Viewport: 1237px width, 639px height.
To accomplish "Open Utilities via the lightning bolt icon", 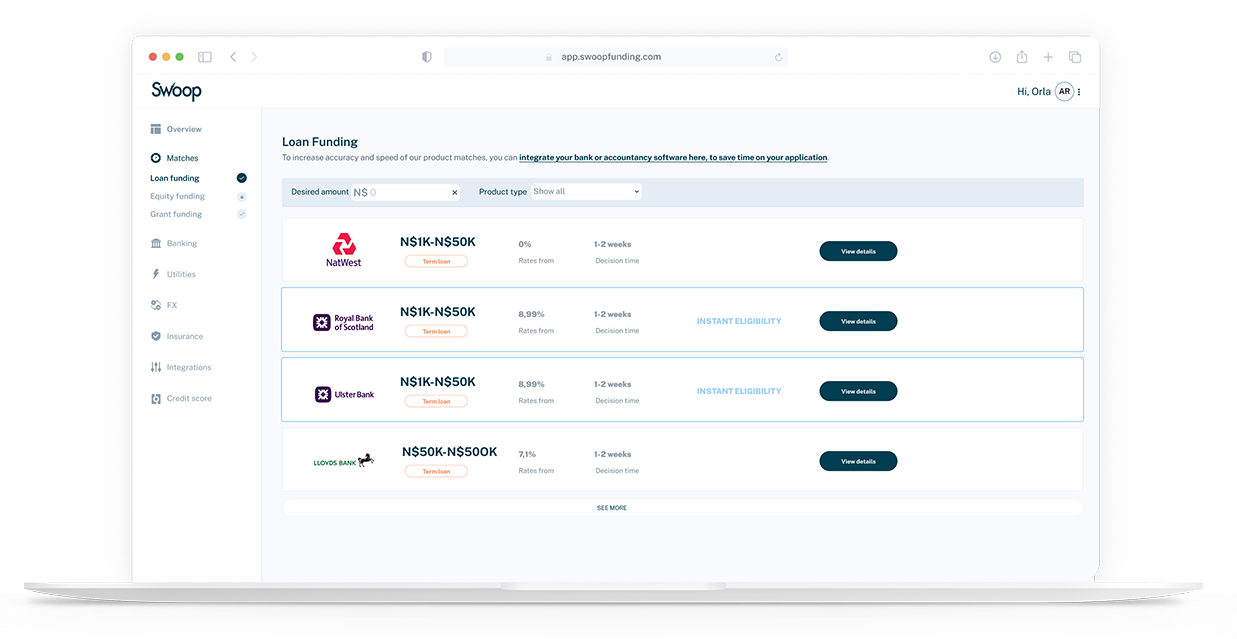I will (x=156, y=274).
